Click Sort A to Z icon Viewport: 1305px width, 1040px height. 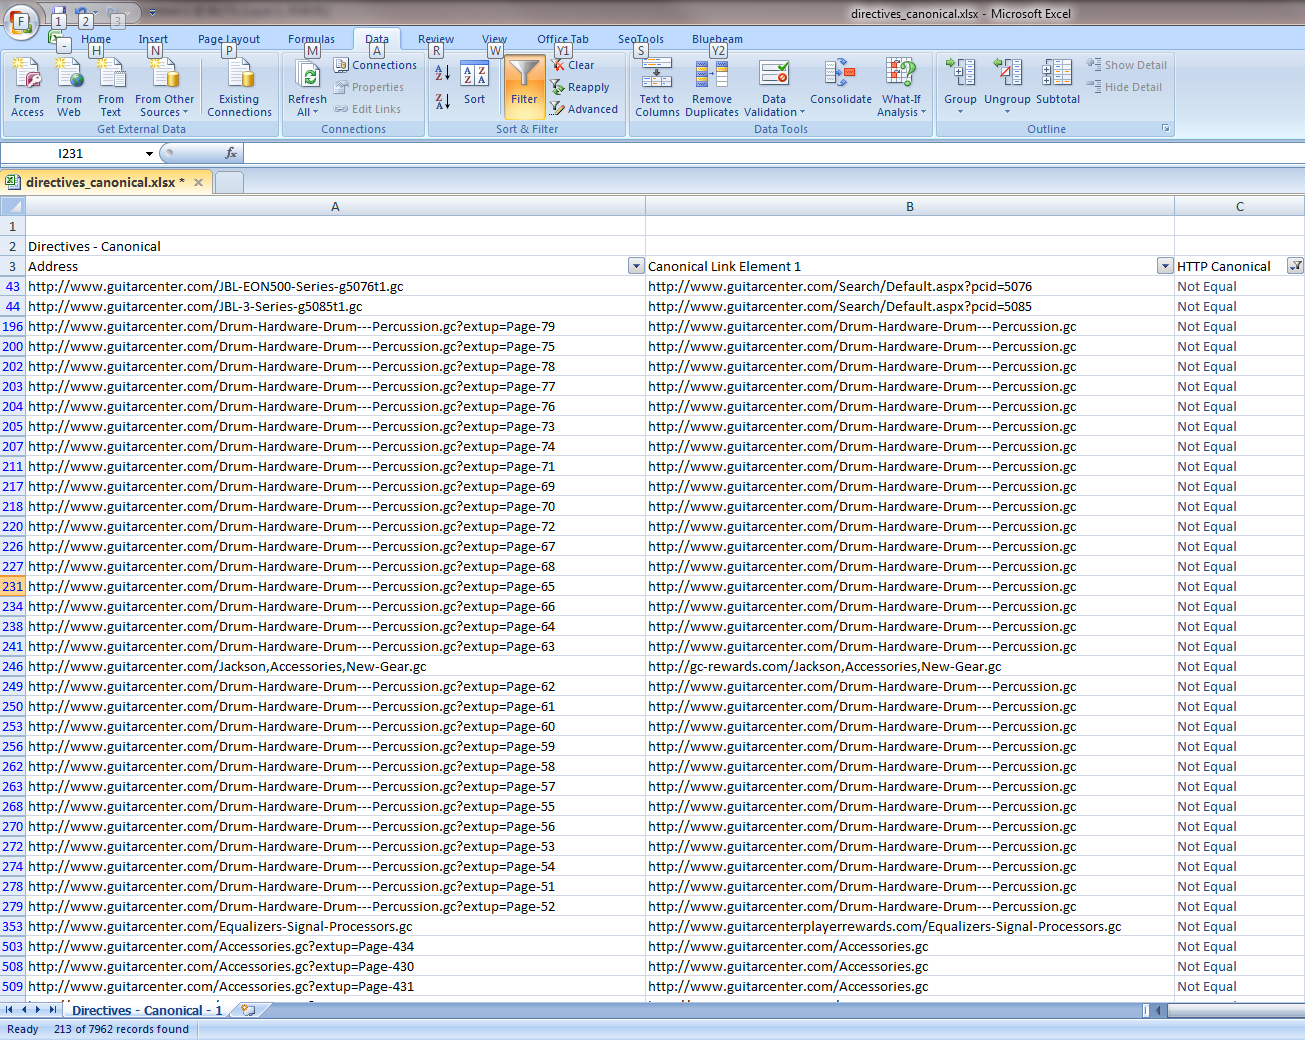tap(443, 73)
